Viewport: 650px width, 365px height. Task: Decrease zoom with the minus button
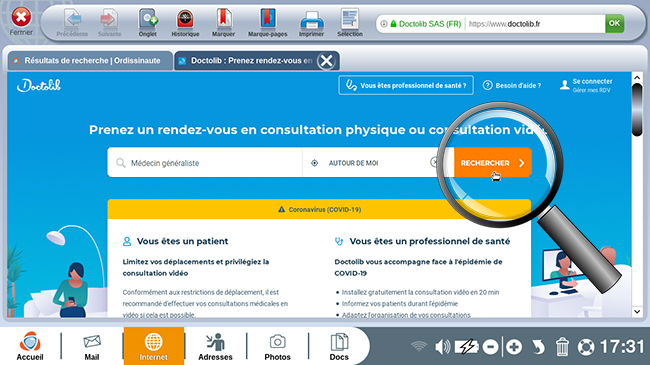[x=490, y=347]
